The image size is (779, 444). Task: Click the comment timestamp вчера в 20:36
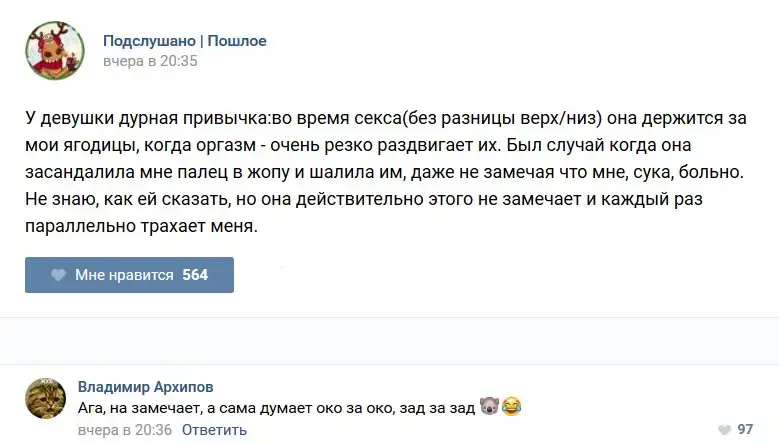(125, 430)
